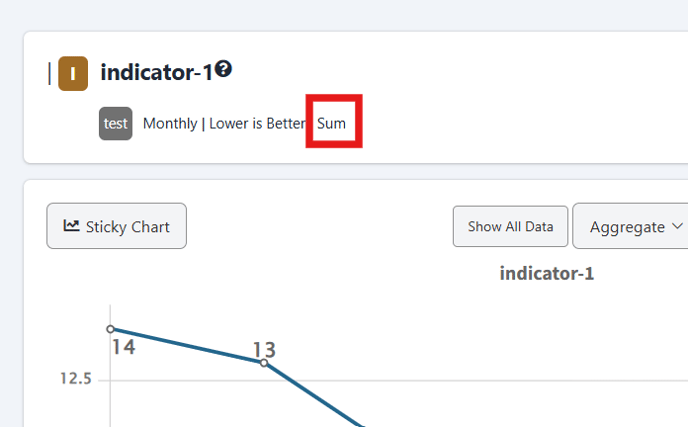Click the descending blue line after point 13
The image size is (688, 427).
click(x=314, y=395)
